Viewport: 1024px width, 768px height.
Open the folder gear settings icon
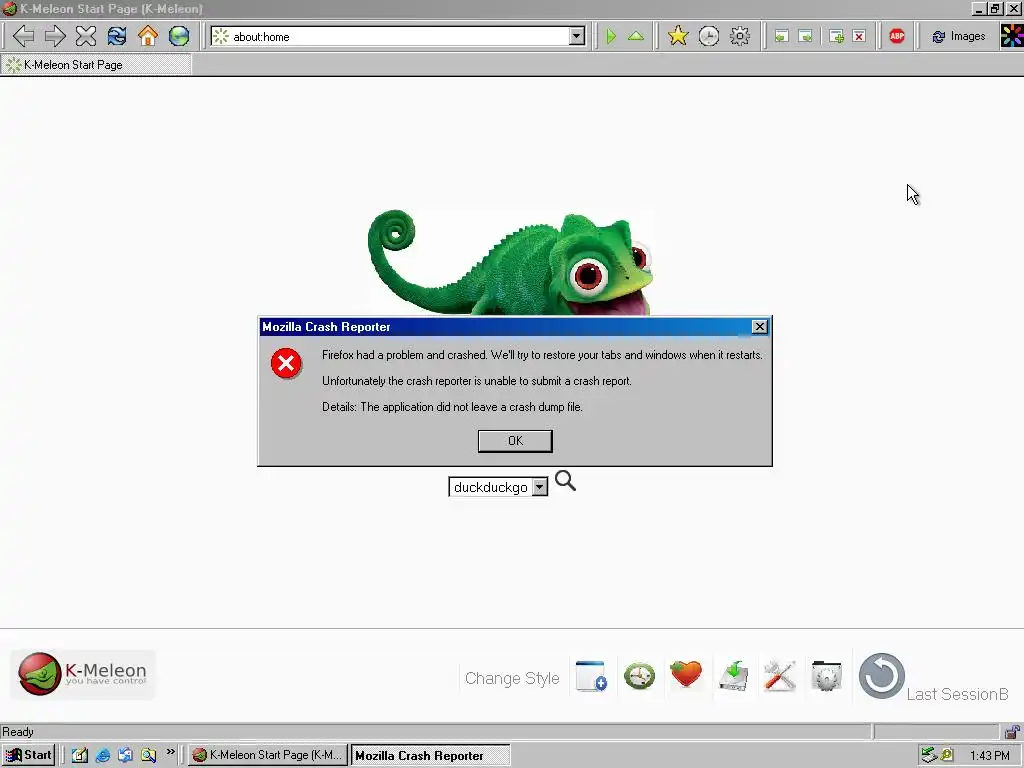tap(827, 675)
